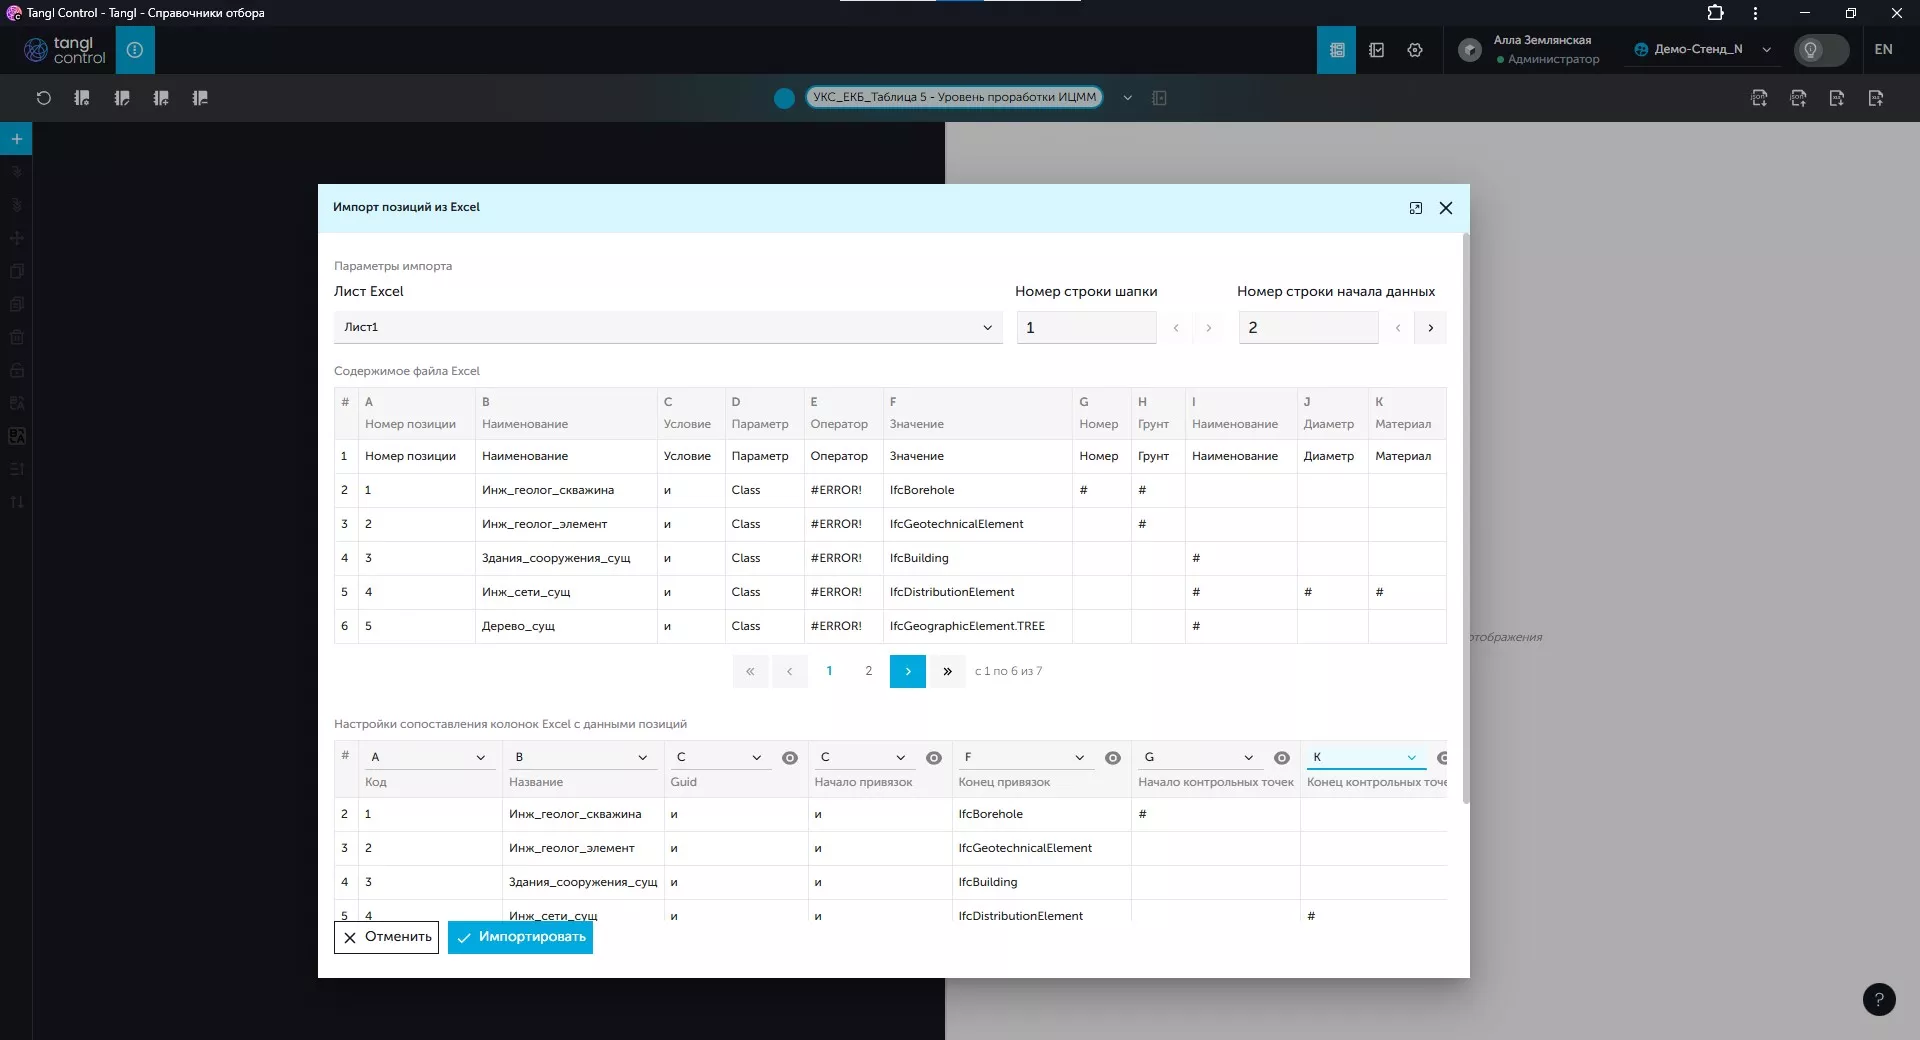Viewport: 1920px width, 1040px height.
Task: Expand the import dialog to full size
Action: click(1416, 208)
